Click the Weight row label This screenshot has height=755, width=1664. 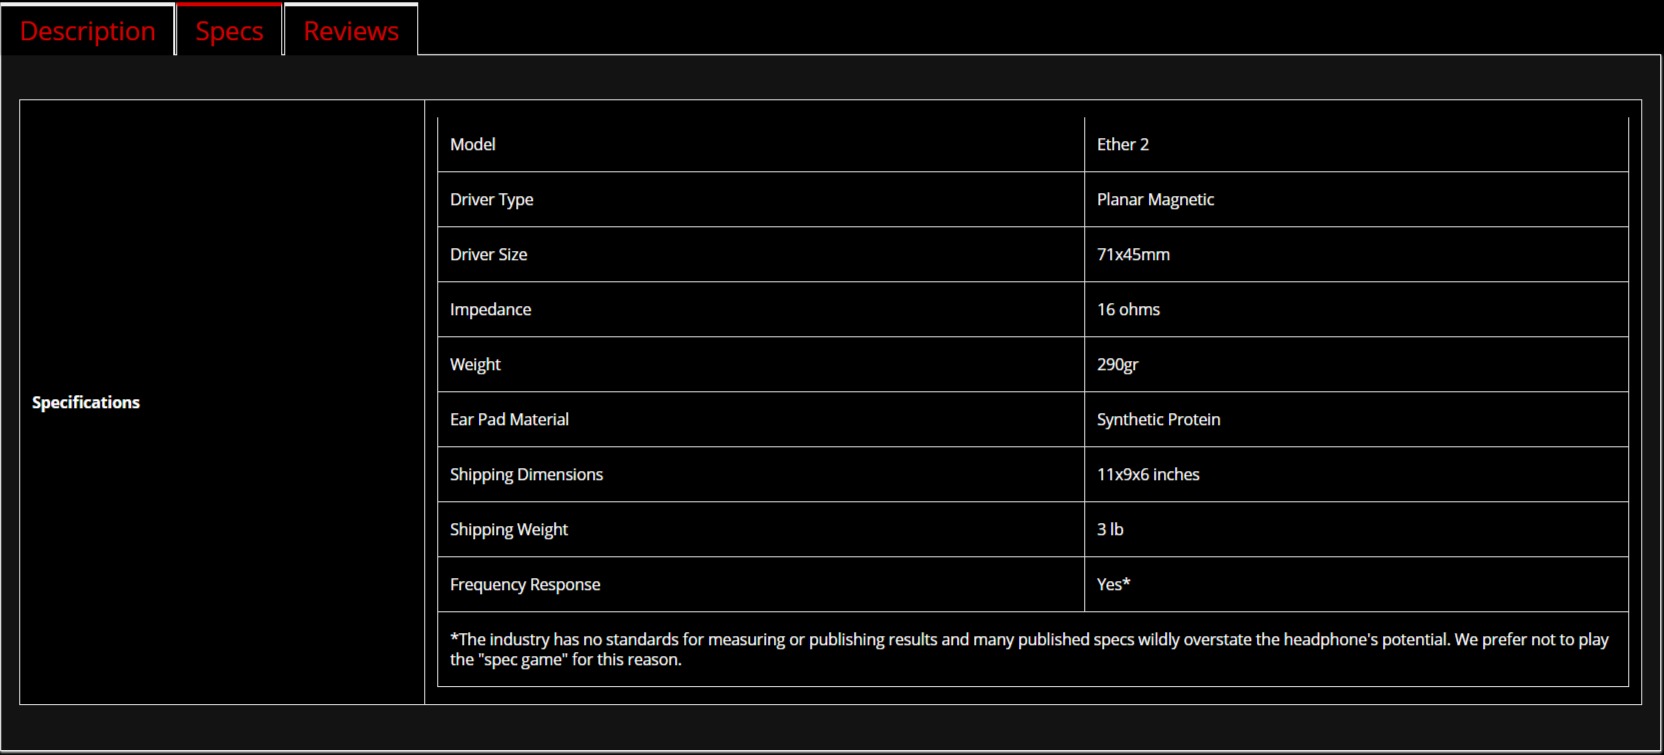click(x=476, y=364)
